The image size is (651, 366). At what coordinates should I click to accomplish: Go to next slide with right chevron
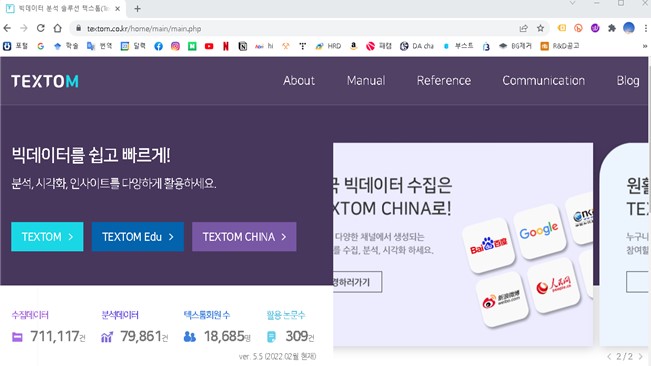point(641,356)
